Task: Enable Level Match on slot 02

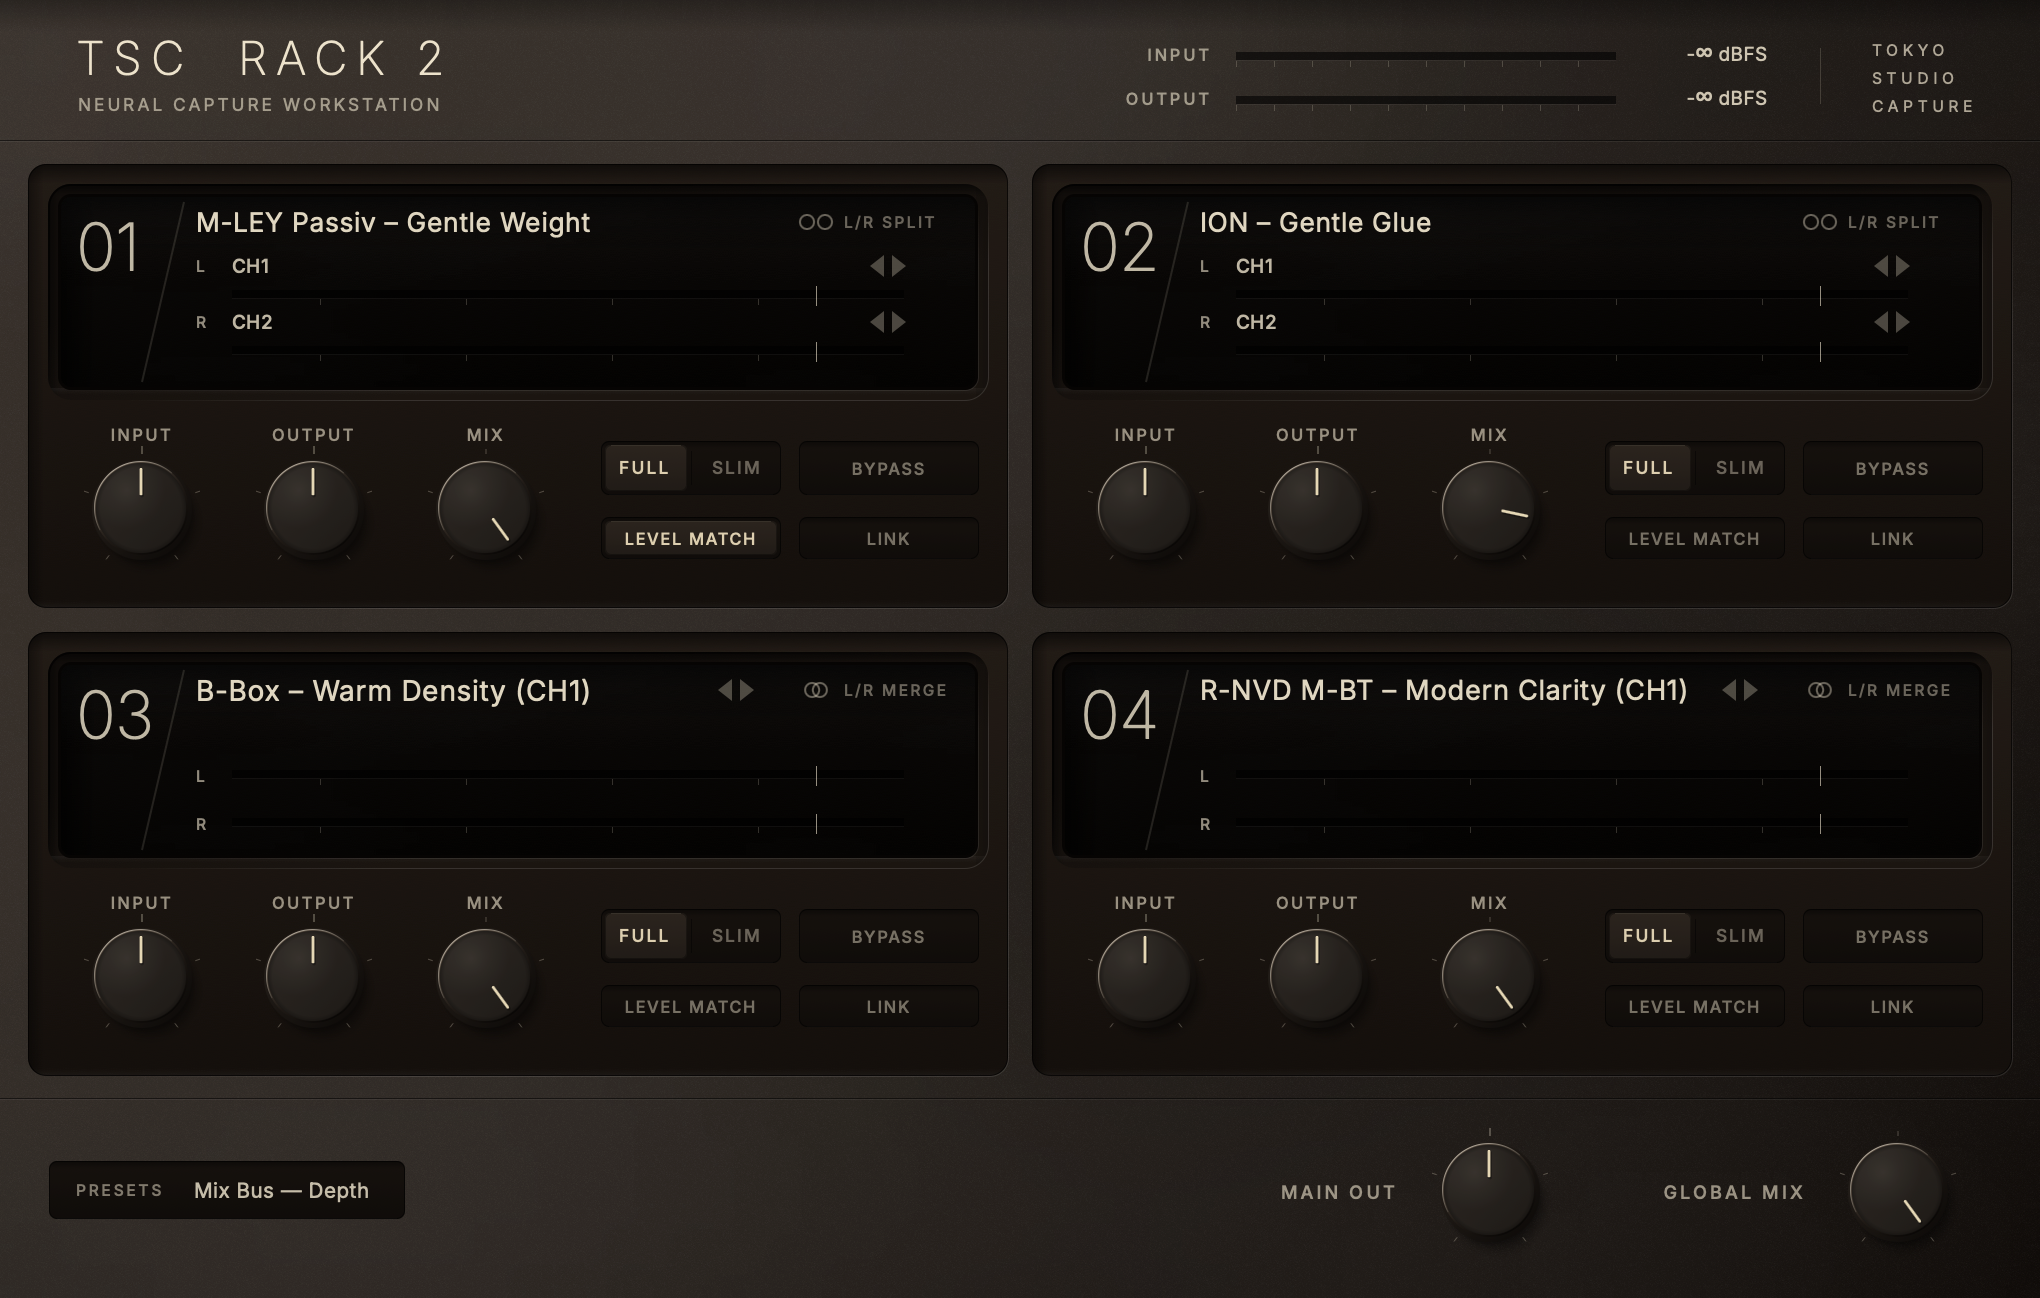Action: (1694, 538)
